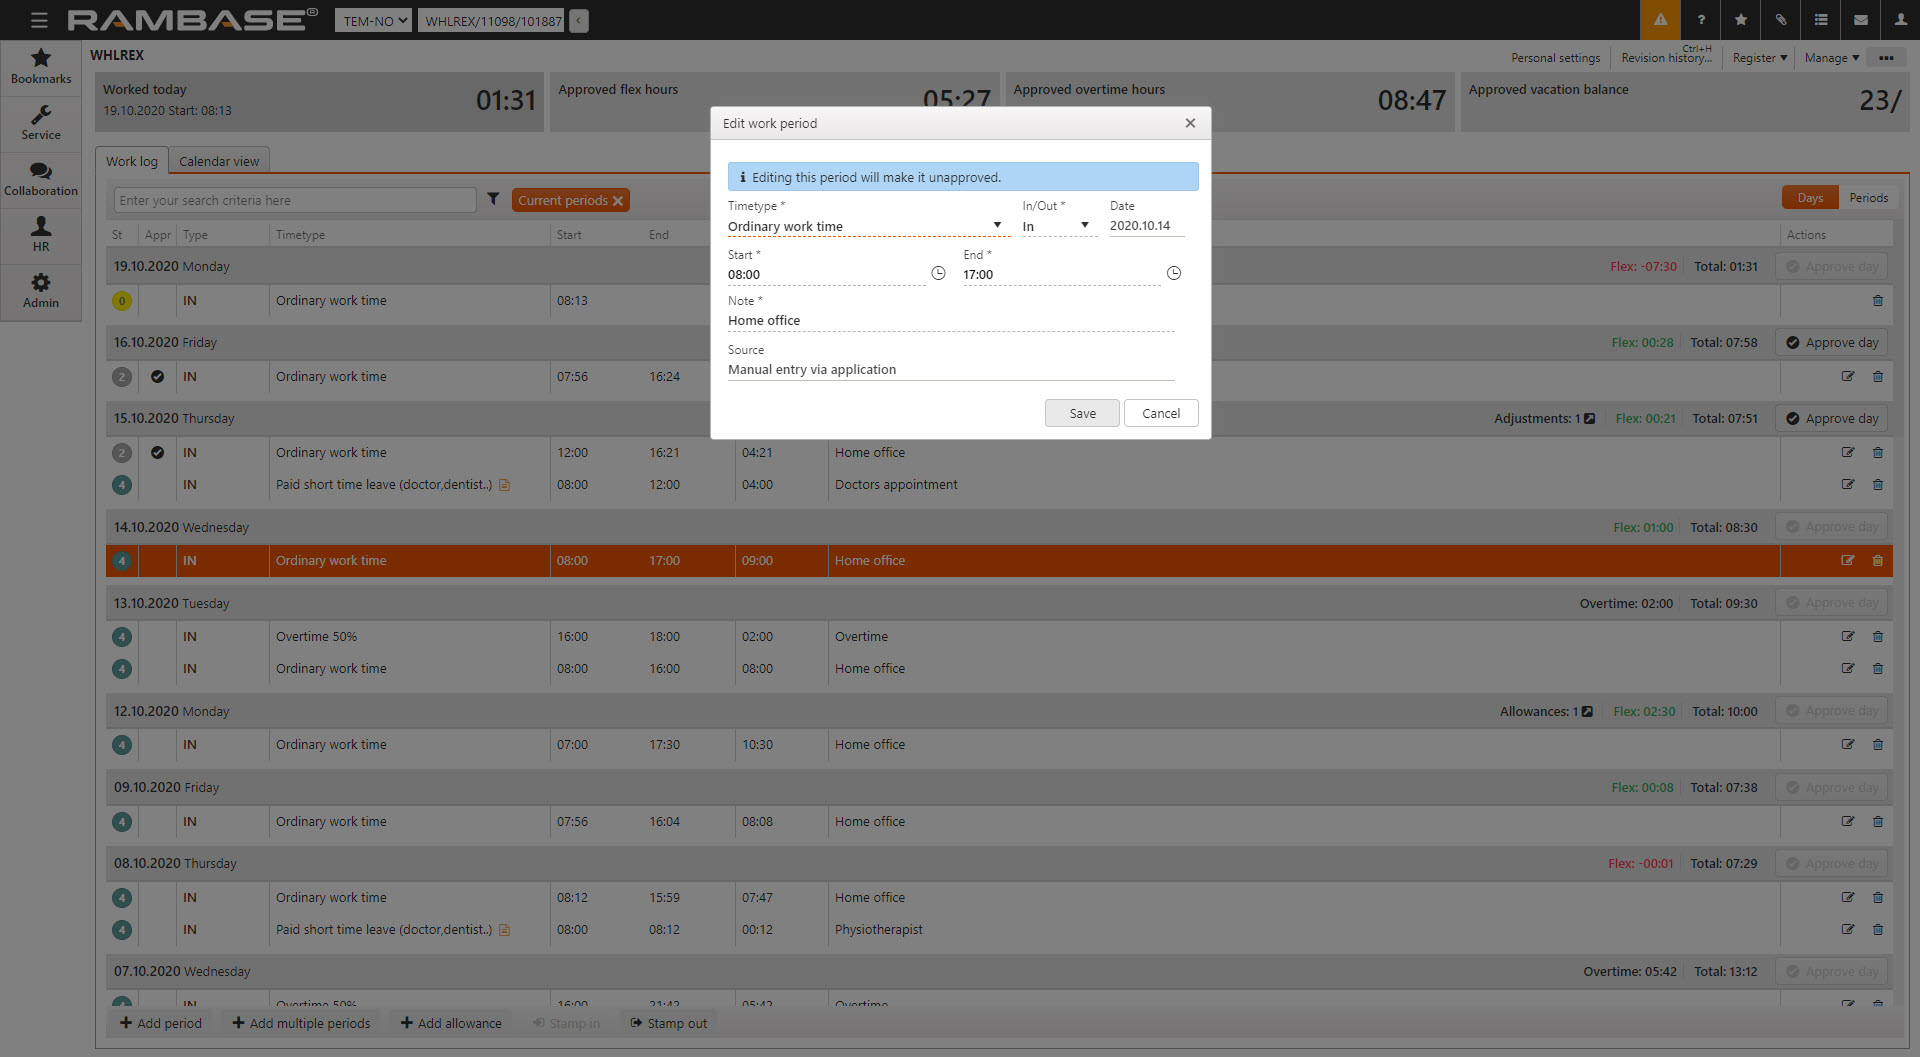Expand the In/Out dropdown
The image size is (1920, 1057).
[x=1084, y=226]
